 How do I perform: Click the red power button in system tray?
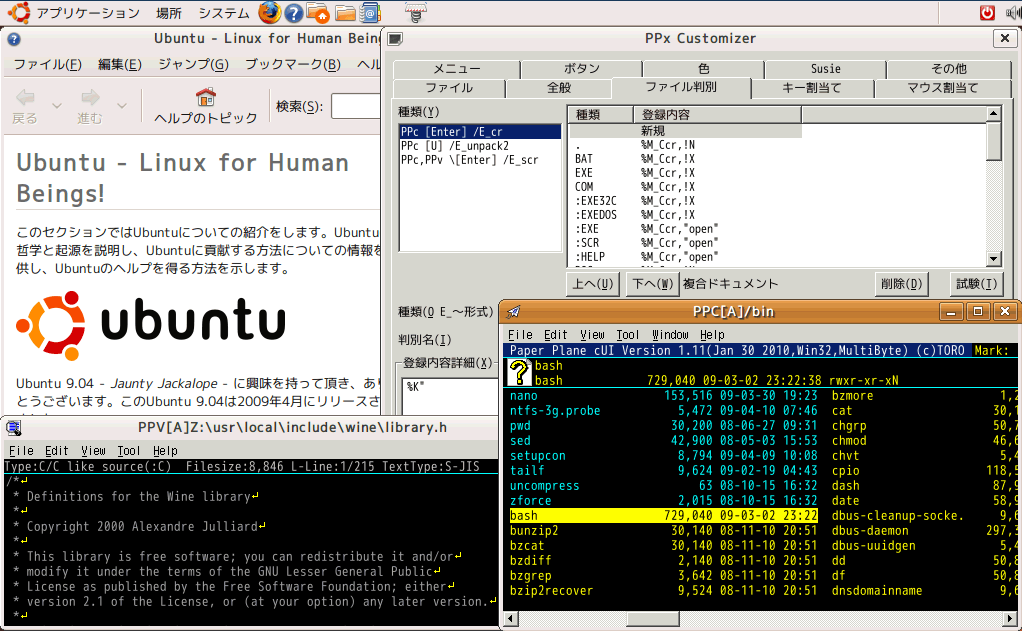987,13
